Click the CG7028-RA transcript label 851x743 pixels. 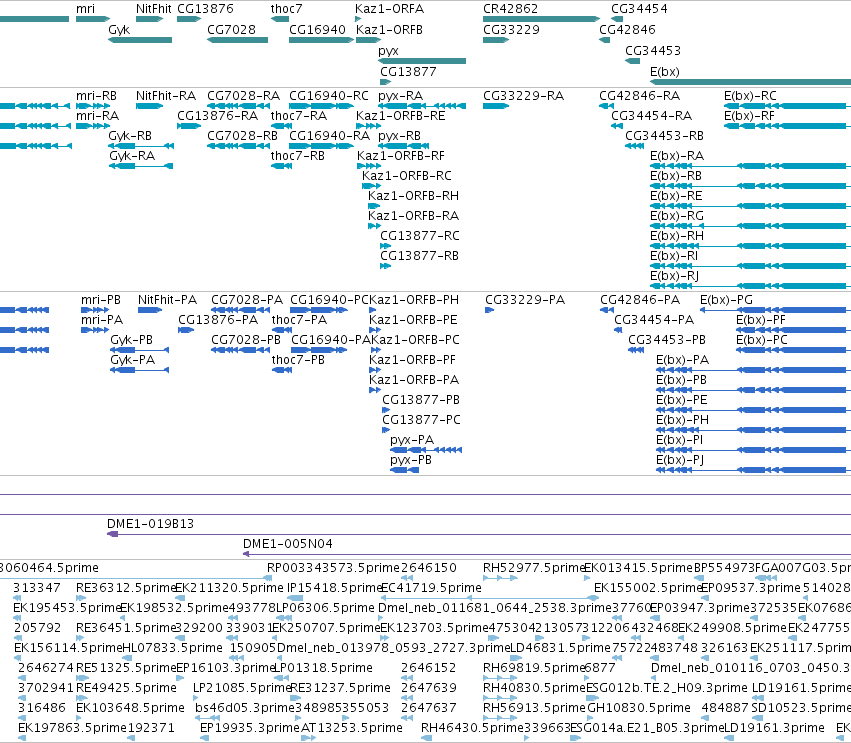[244, 96]
